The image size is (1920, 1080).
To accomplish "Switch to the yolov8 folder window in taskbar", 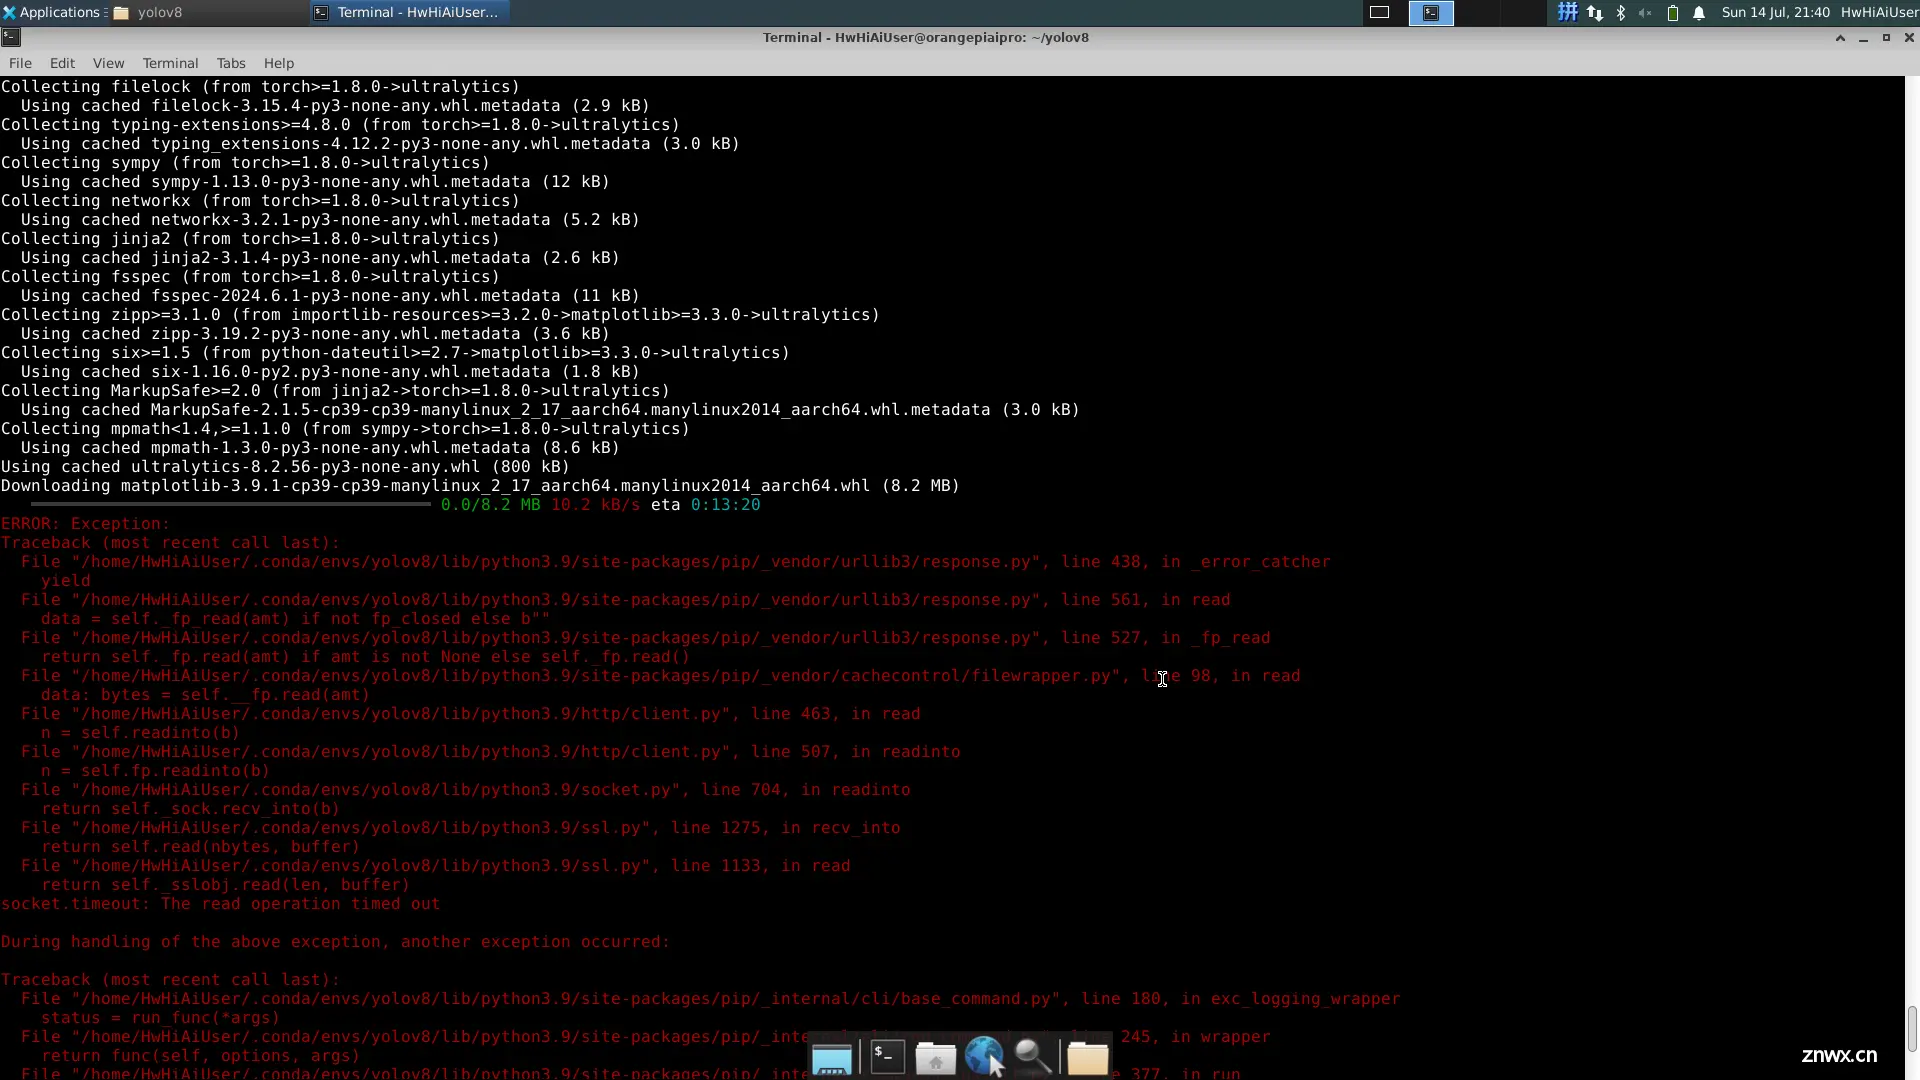I will click(x=207, y=12).
